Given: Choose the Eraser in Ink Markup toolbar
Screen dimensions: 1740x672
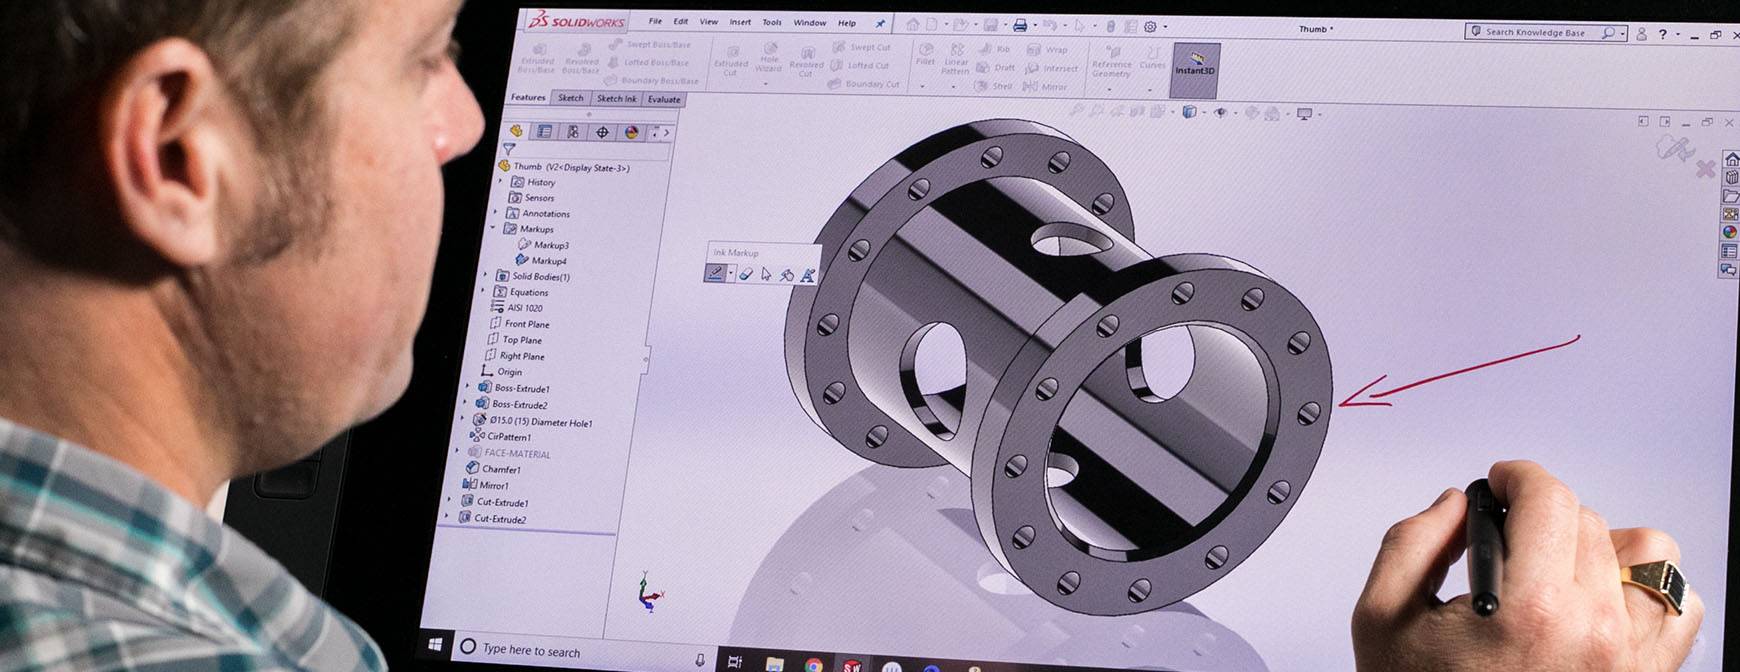Looking at the screenshot, I should (746, 274).
